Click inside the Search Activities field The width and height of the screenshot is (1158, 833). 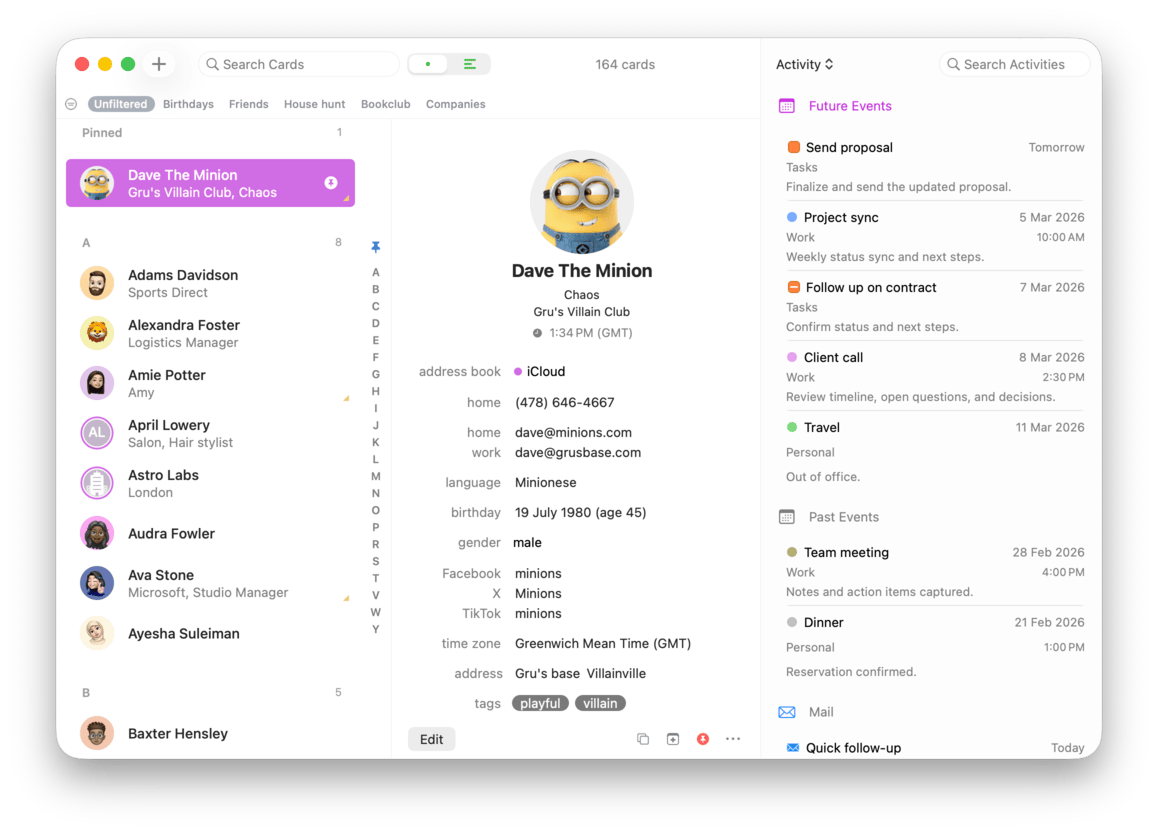click(1013, 63)
